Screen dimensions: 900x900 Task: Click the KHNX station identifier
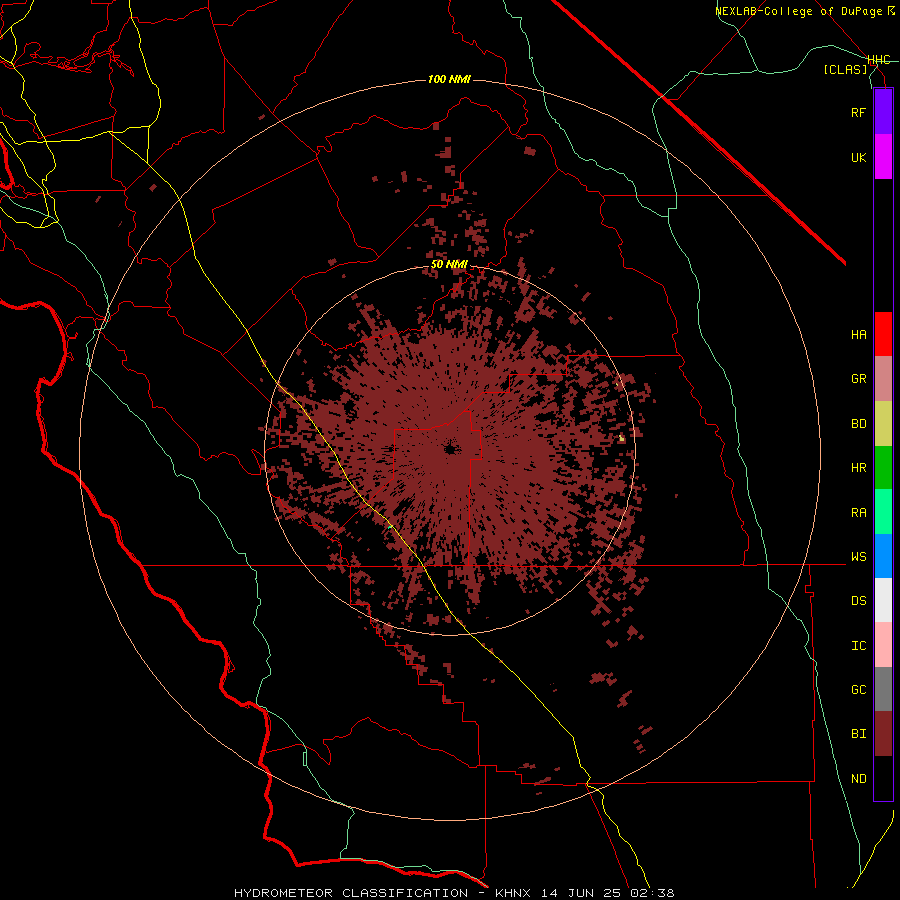tap(513, 893)
